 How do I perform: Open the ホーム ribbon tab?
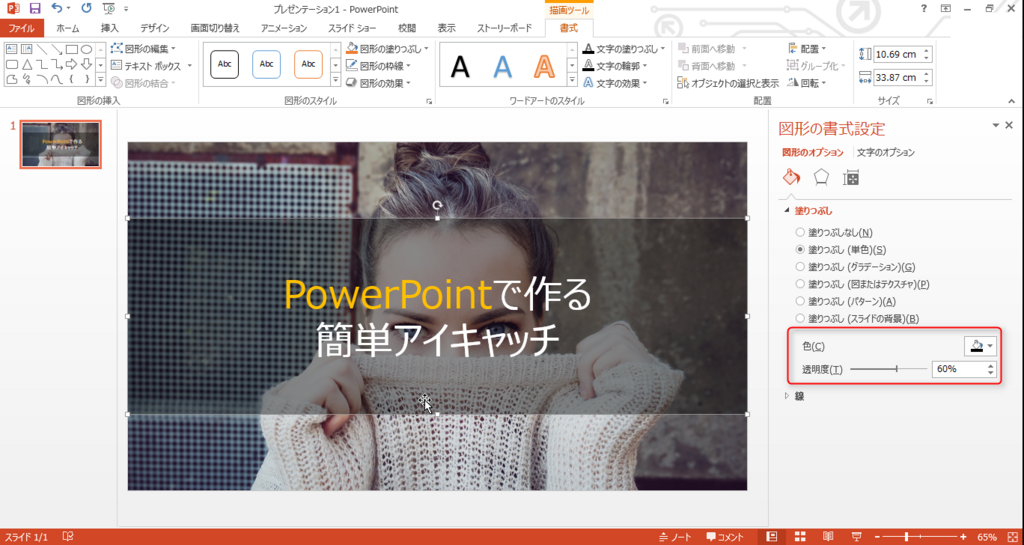(x=68, y=28)
